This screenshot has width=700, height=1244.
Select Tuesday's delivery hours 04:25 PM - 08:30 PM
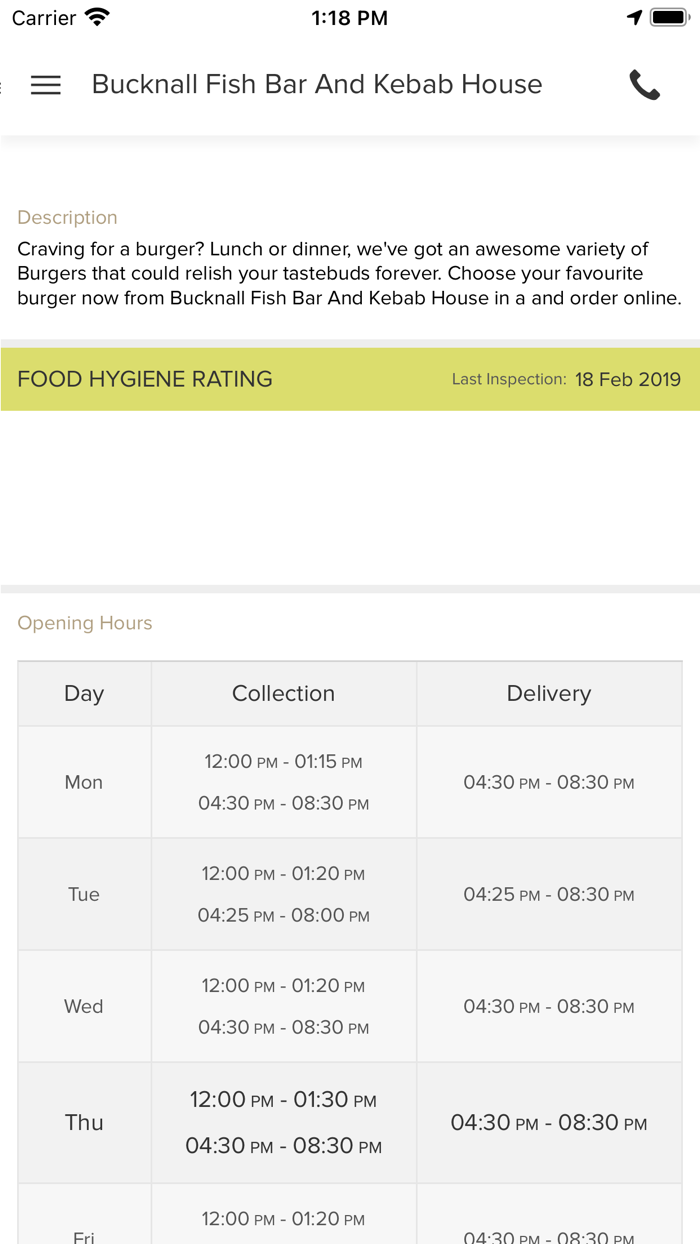548,894
